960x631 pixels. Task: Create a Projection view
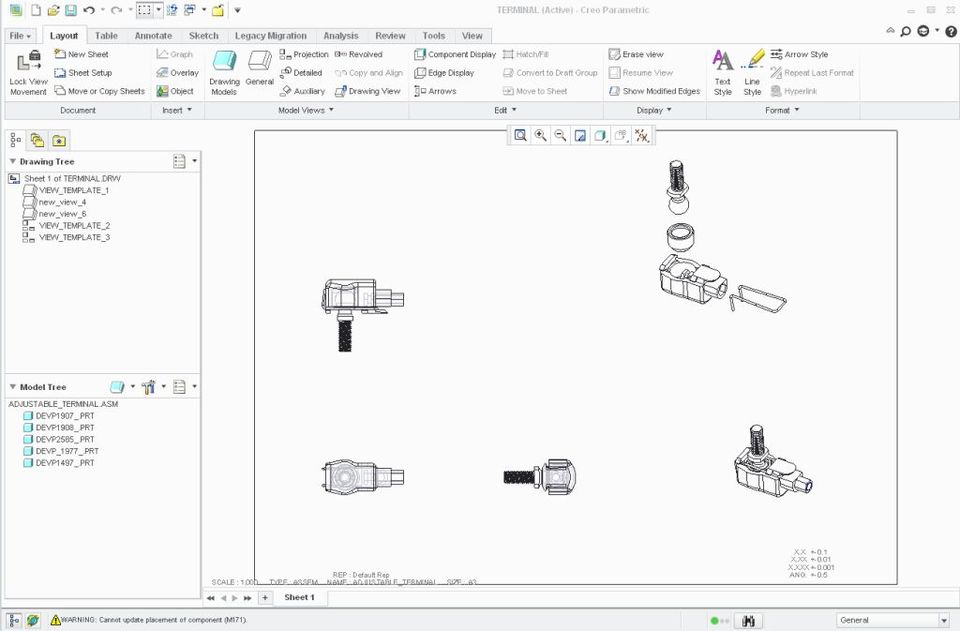303,54
